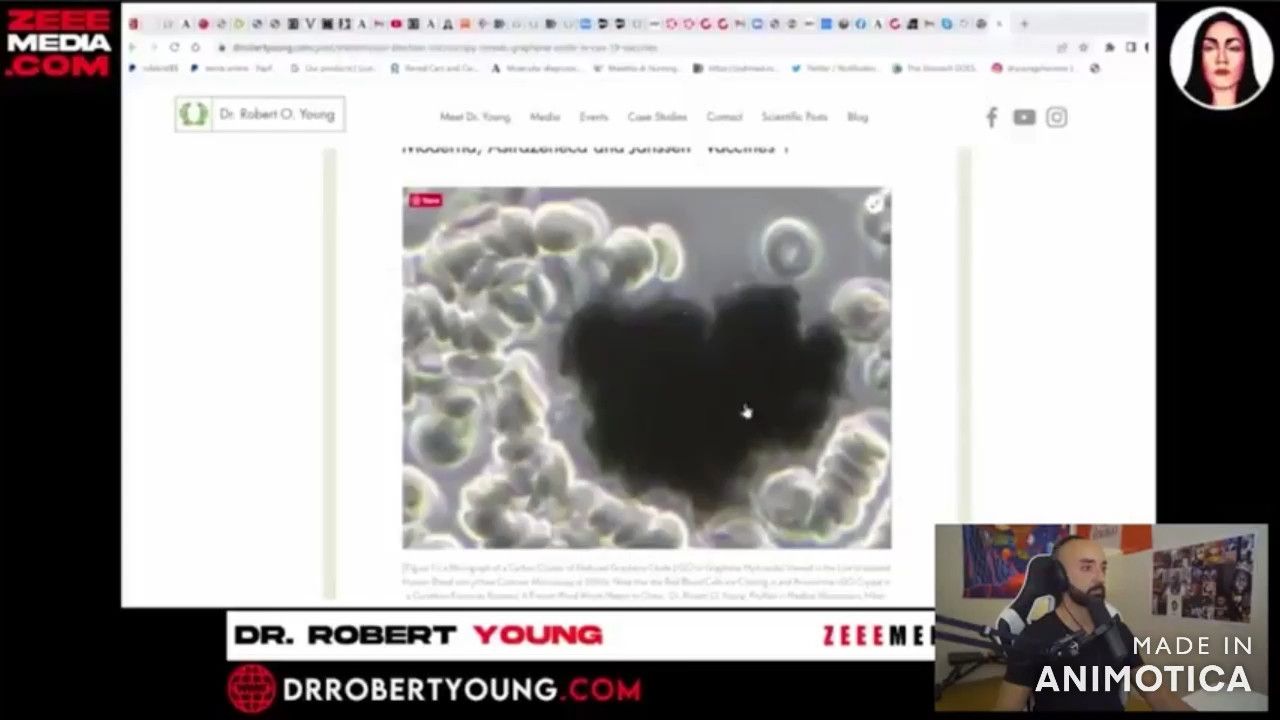Navigate to the Scientific Posts page

[795, 117]
